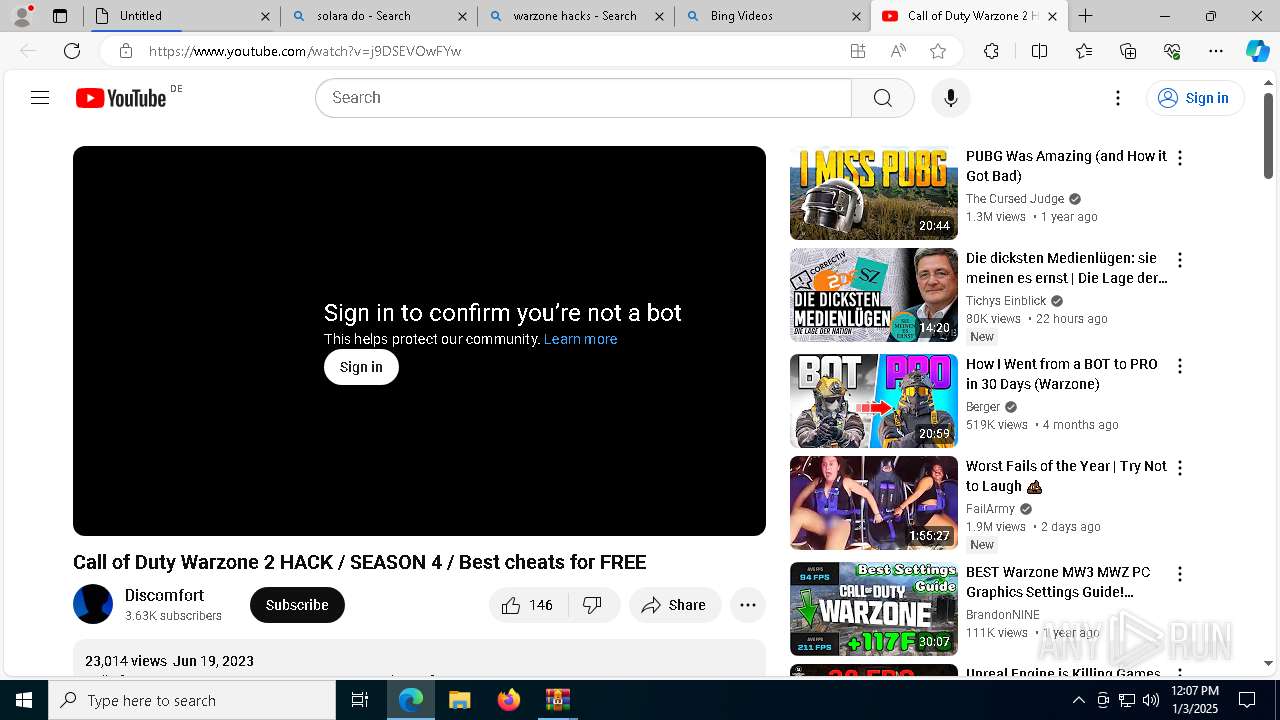1280x720 pixels.
Task: Open the YouTube guide hamburger menu
Action: pyautogui.click(x=40, y=98)
